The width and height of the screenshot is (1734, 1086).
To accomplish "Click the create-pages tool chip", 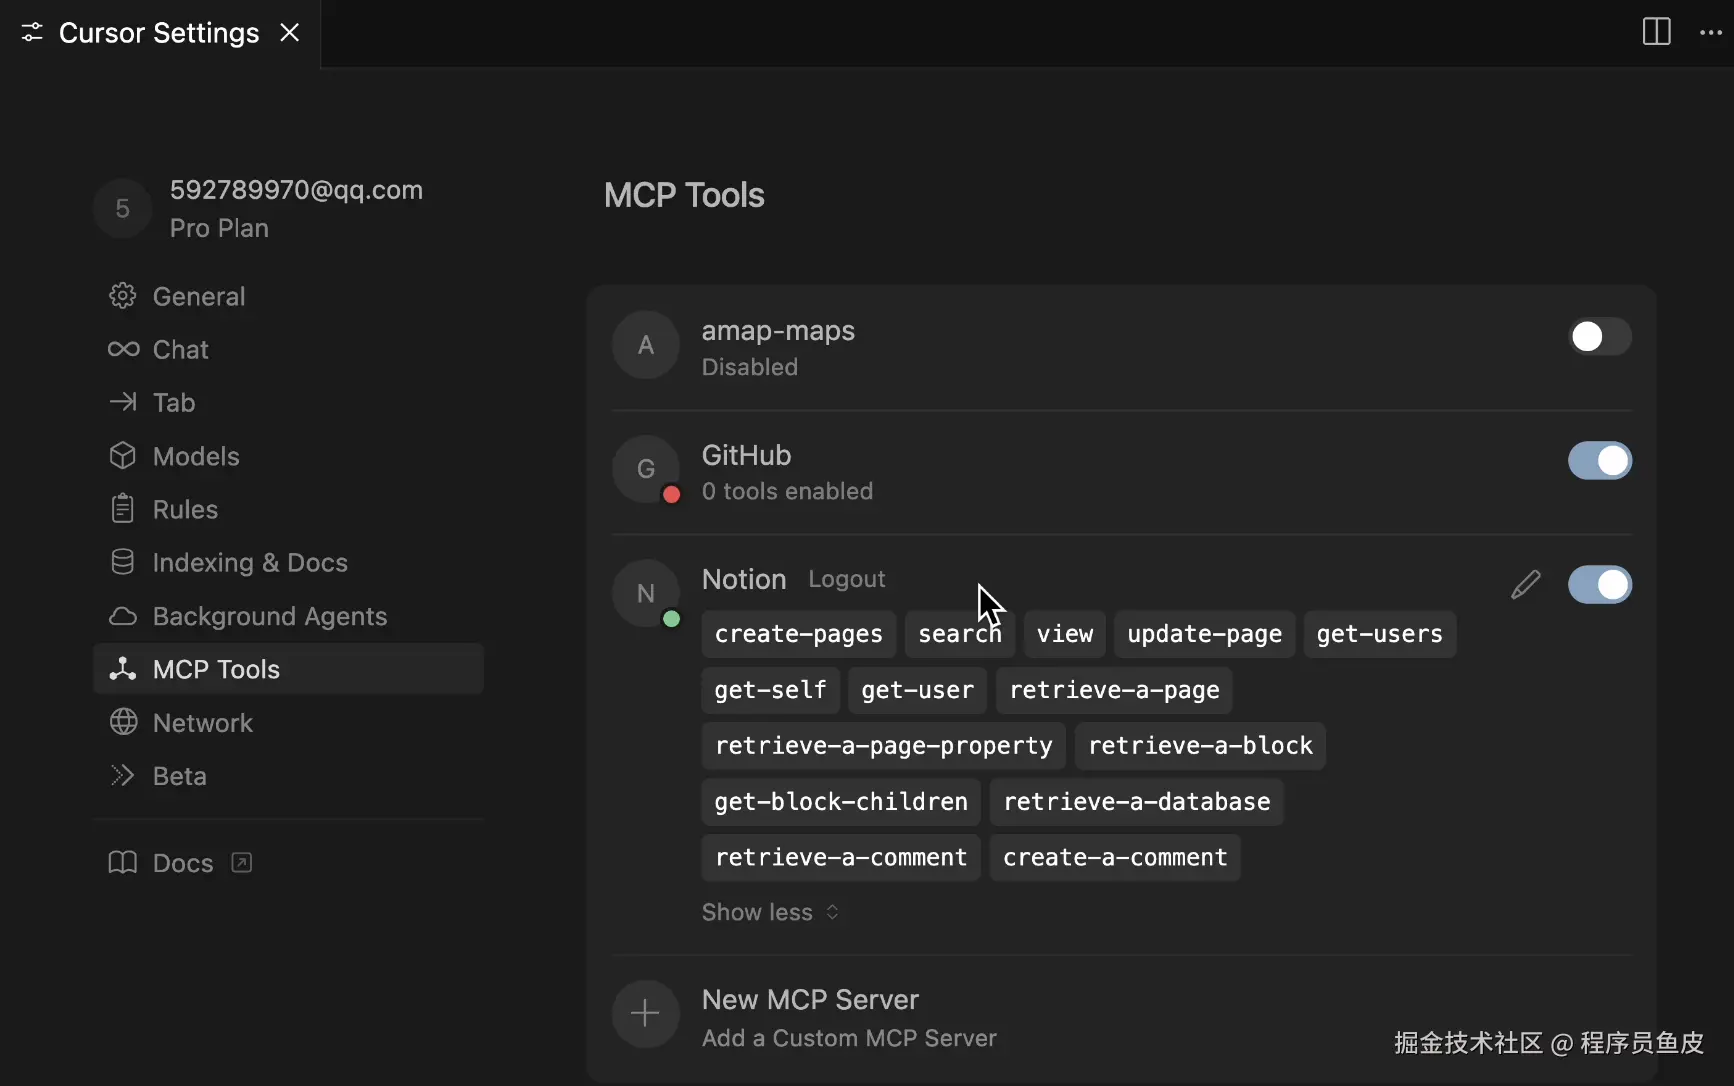I will point(798,634).
